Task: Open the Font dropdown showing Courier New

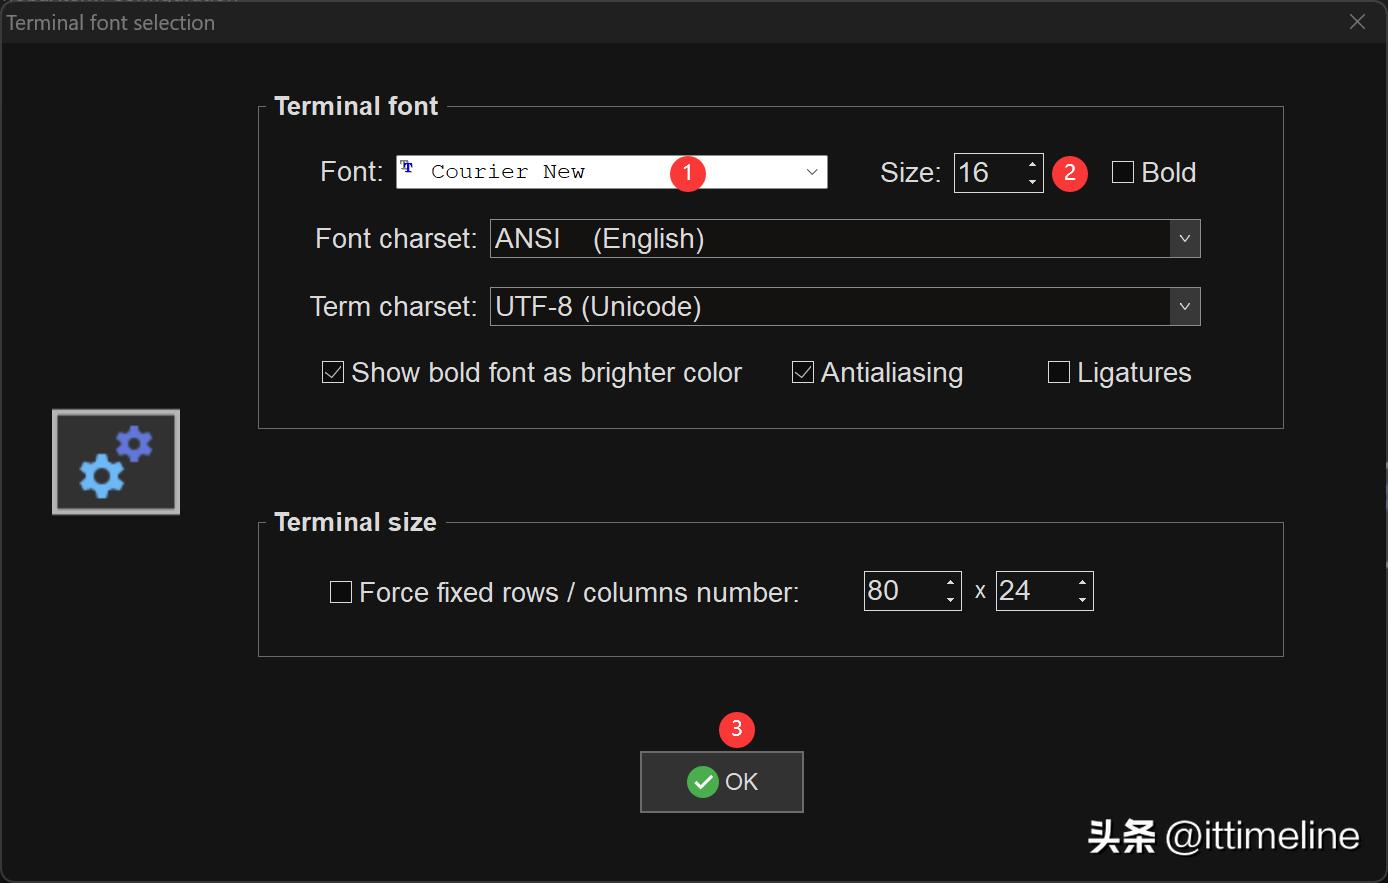Action: tap(812, 172)
